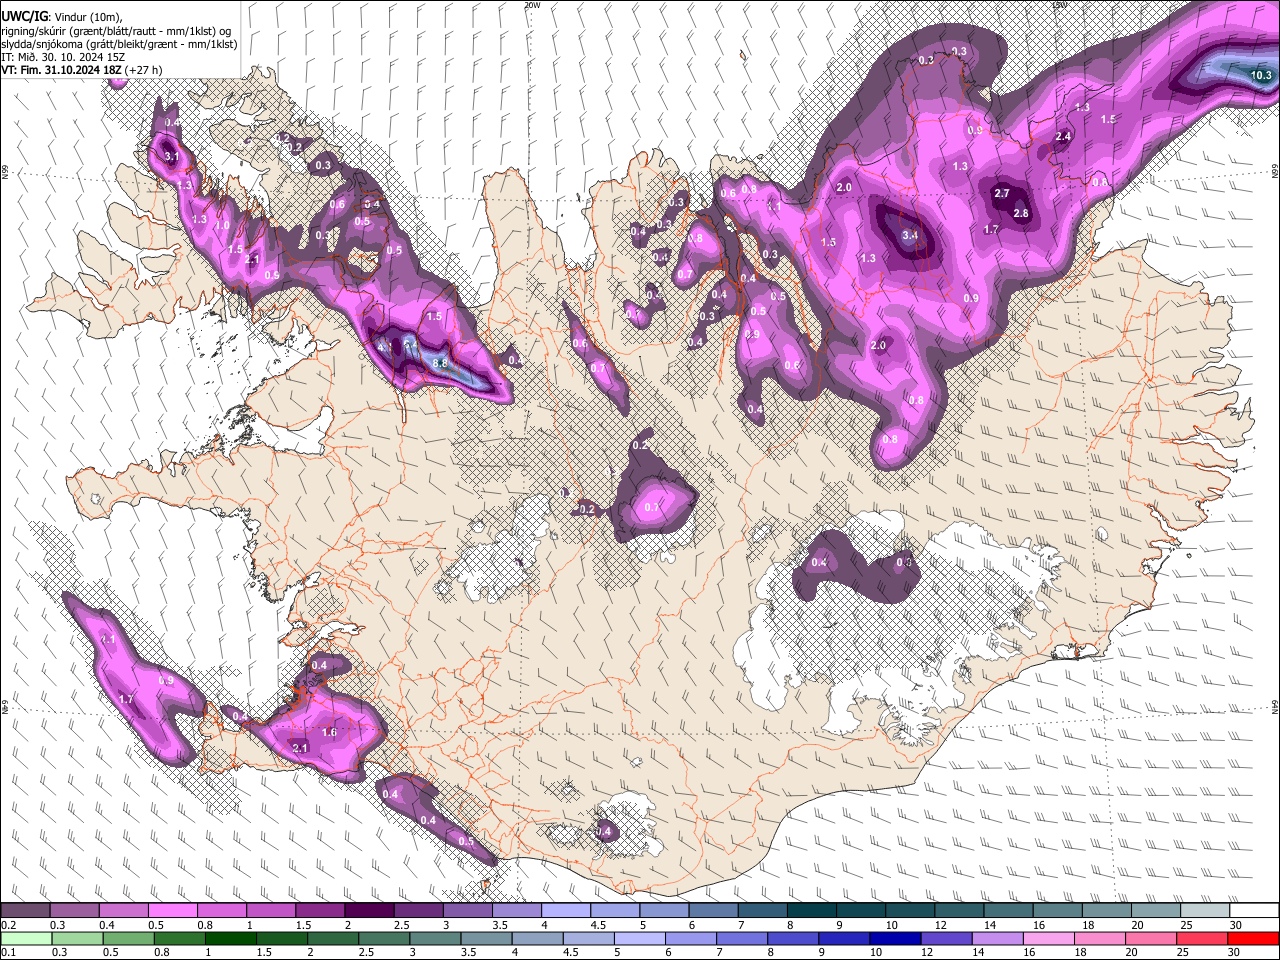Click the dark blue 10 swatch in rain legend
Viewport: 1280px width, 960px height.
point(893,938)
